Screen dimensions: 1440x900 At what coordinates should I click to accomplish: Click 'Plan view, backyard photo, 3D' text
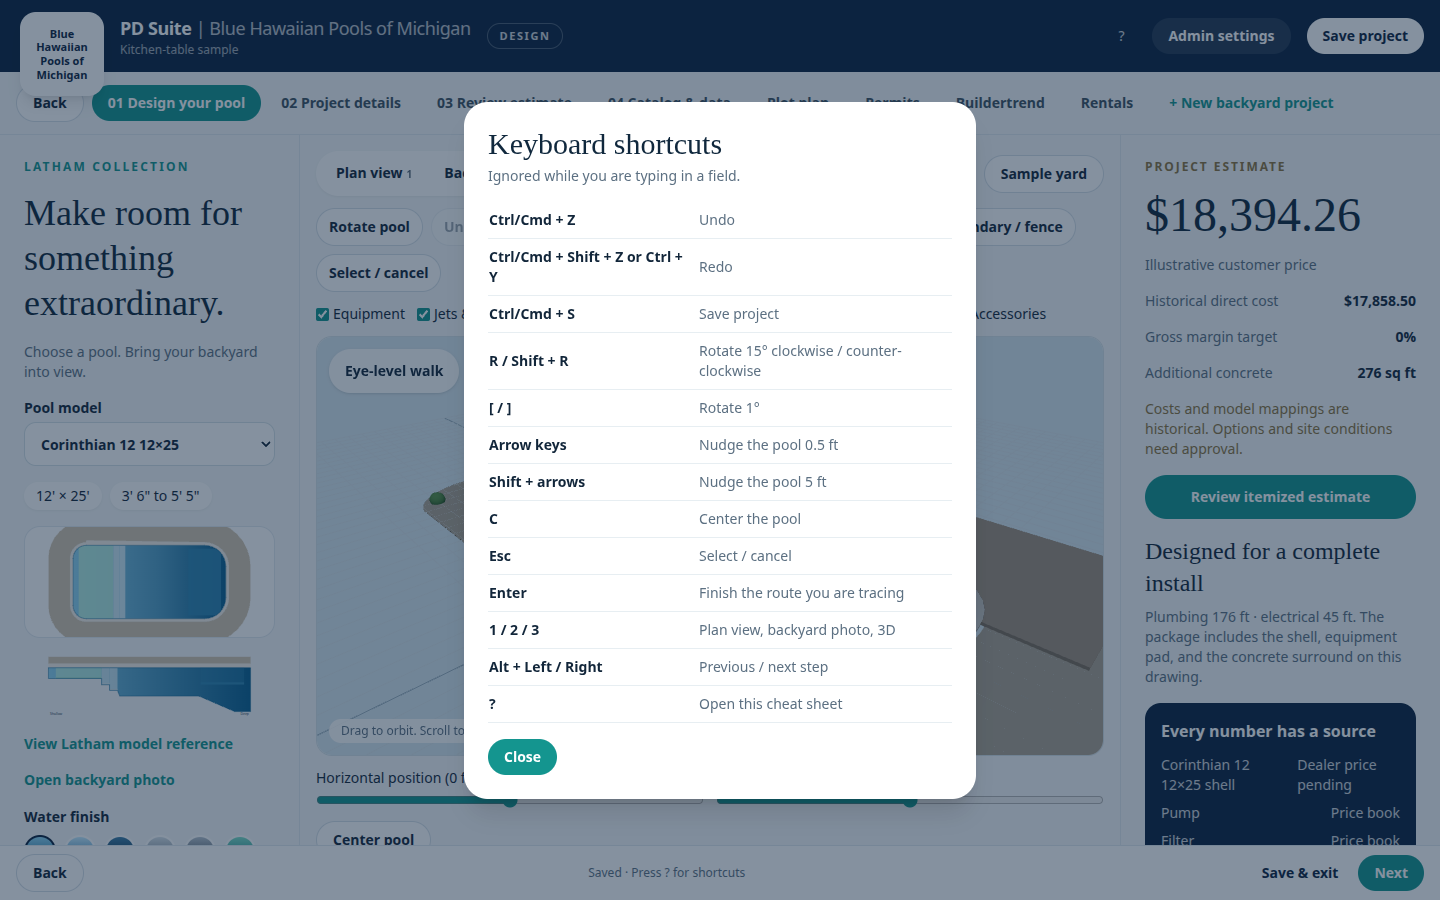click(x=797, y=630)
